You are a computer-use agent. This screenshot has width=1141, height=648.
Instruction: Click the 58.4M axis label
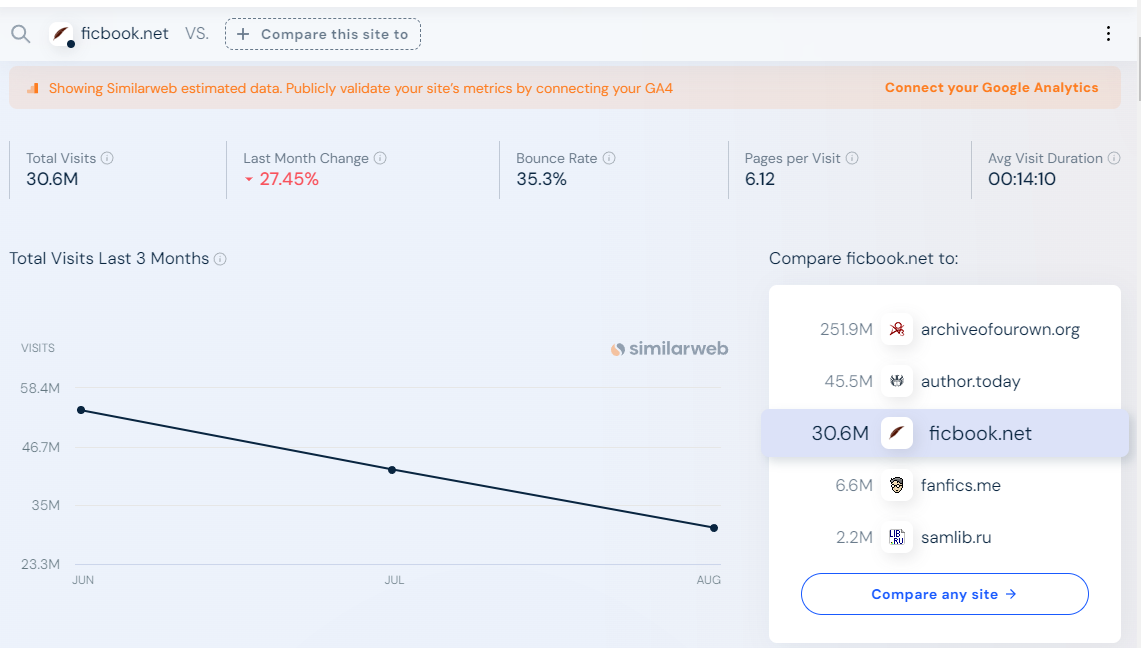(x=40, y=388)
